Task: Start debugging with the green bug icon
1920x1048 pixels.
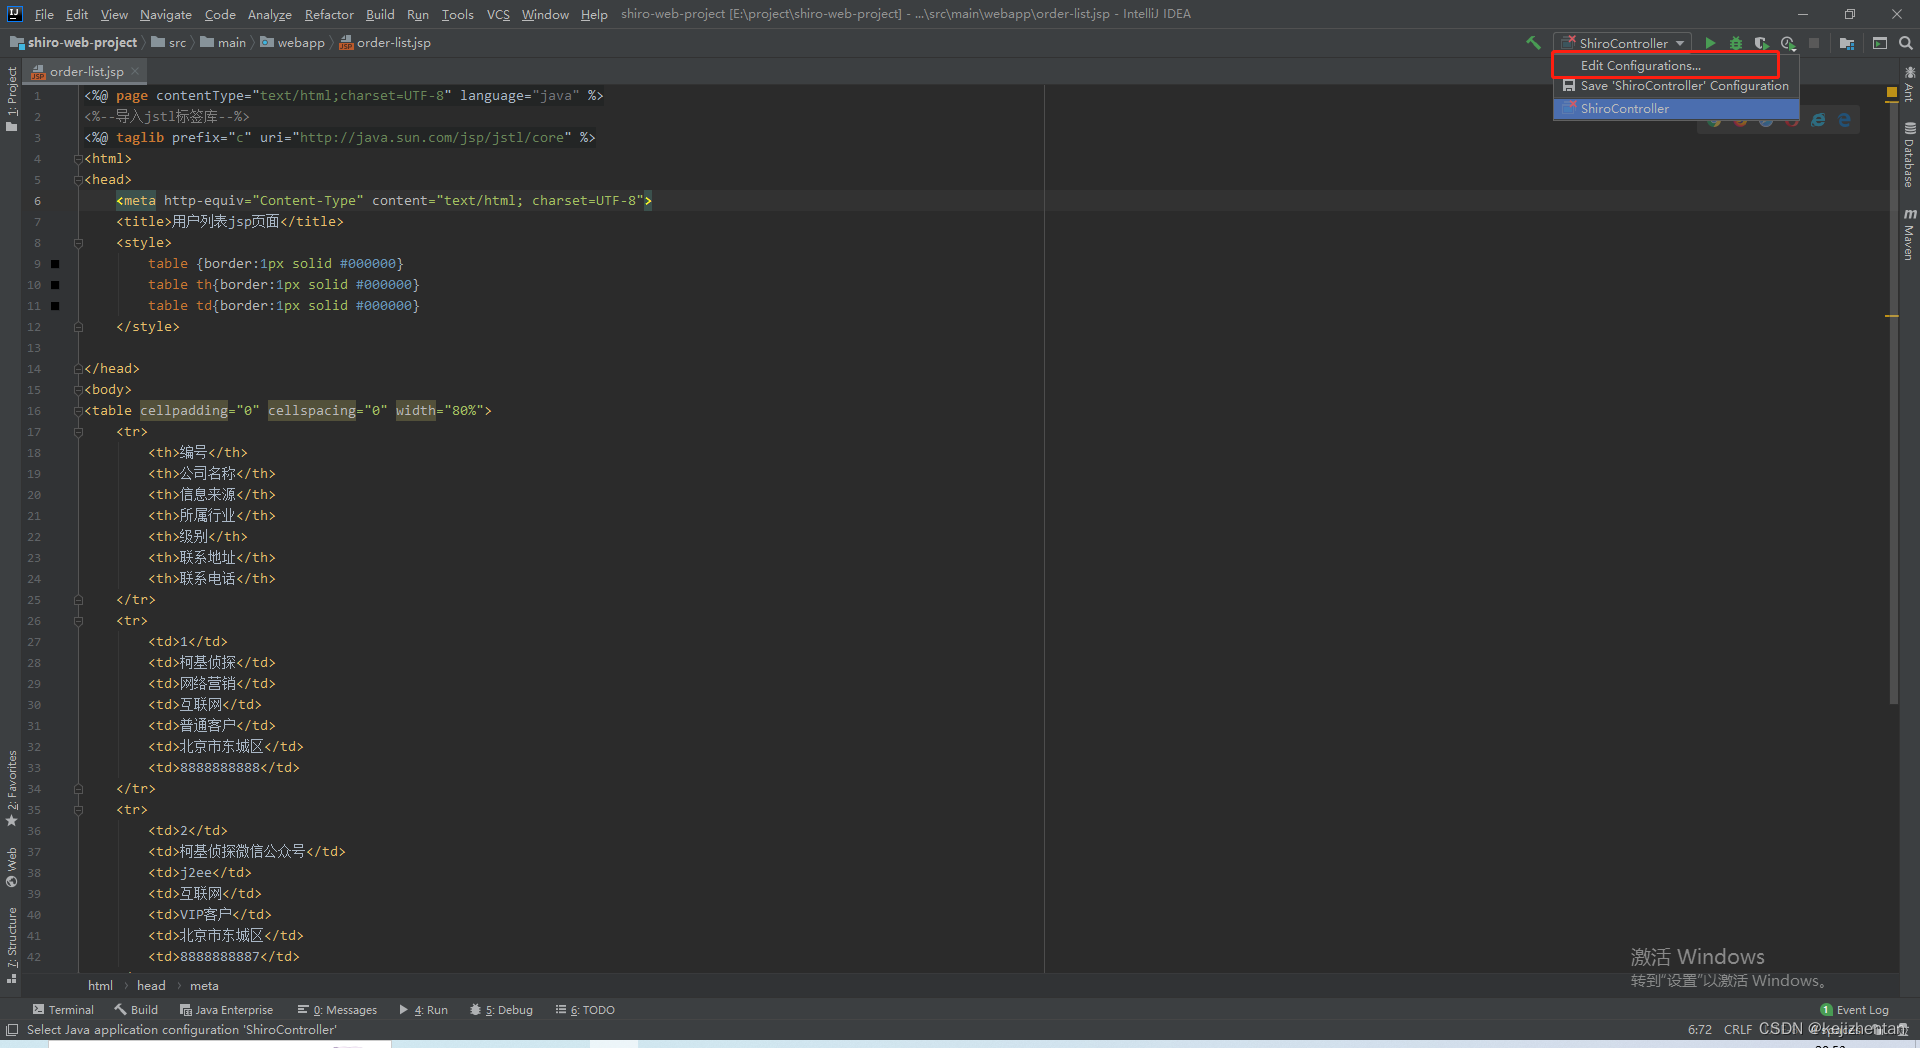Action: 1736,43
